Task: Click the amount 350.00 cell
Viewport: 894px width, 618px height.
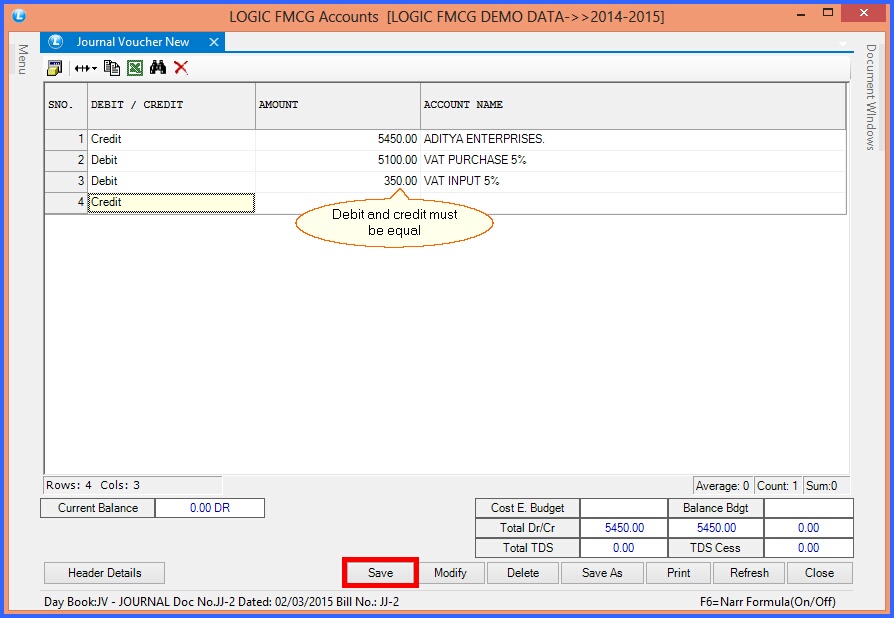Action: (x=338, y=181)
